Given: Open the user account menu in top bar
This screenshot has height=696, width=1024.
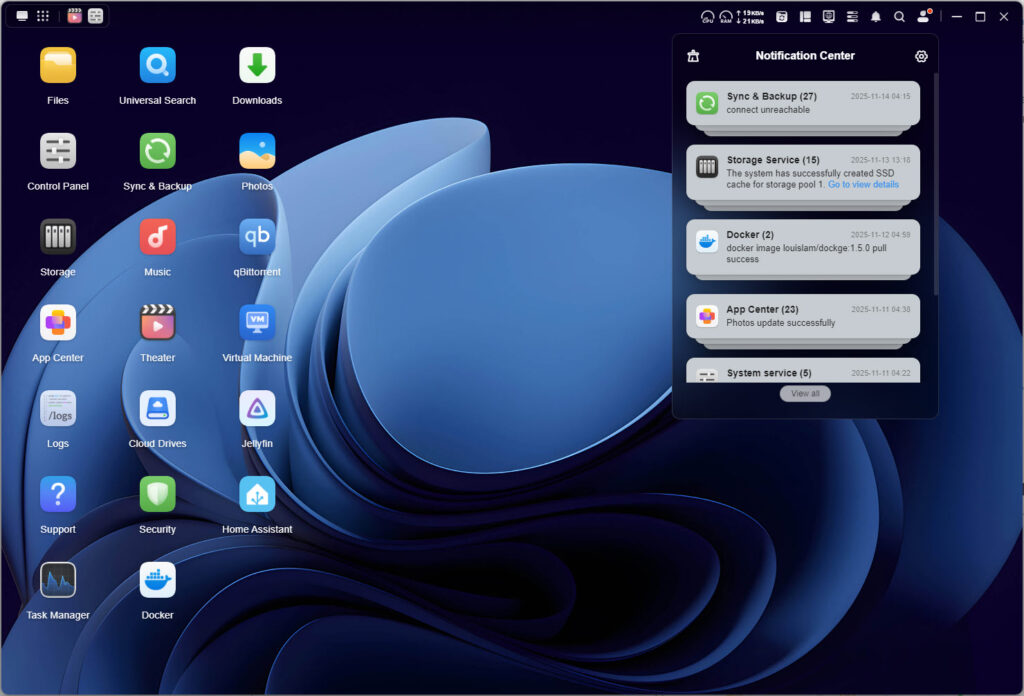Looking at the screenshot, I should click(923, 17).
